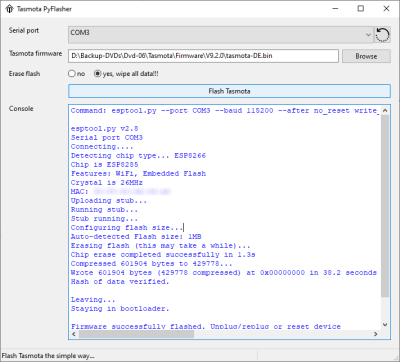Click the console scroll down arrow
This screenshot has width=400, height=362.
click(x=385, y=325)
